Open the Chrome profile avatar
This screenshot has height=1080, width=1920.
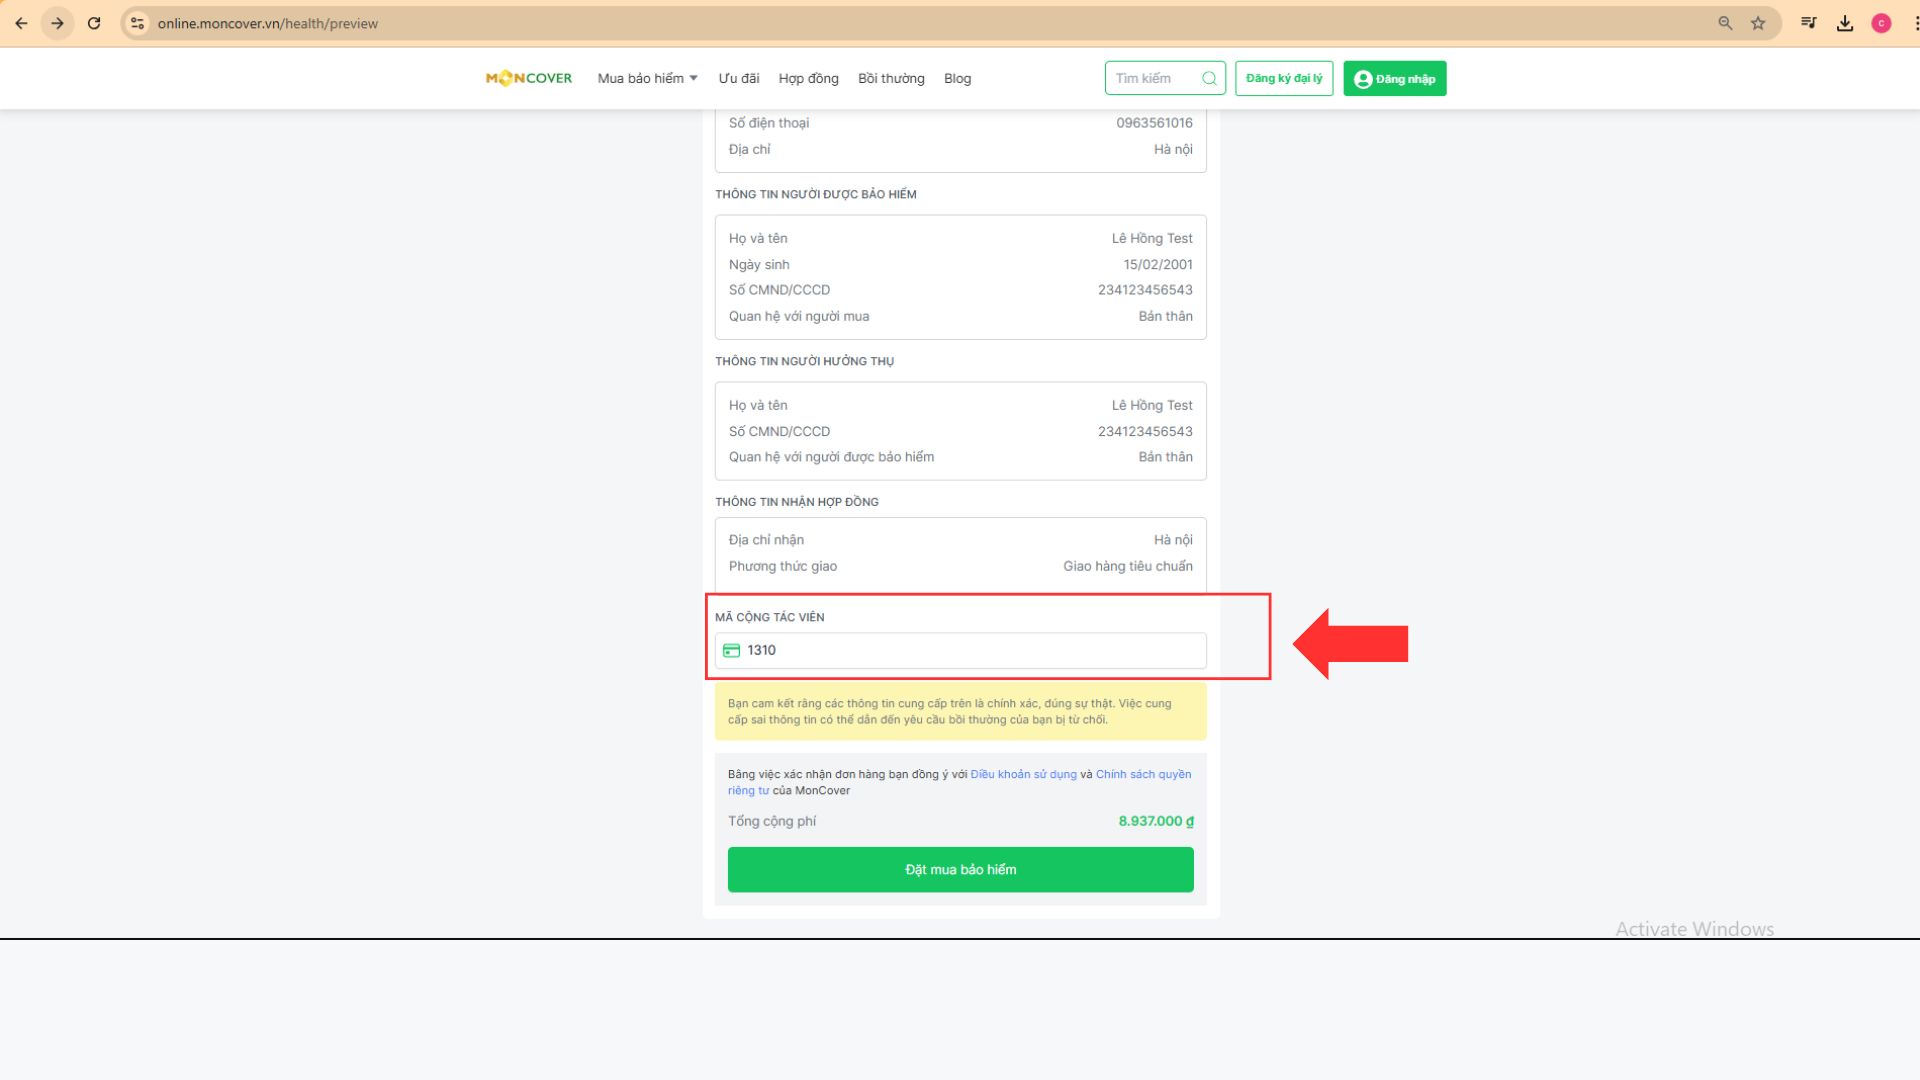(x=1881, y=23)
